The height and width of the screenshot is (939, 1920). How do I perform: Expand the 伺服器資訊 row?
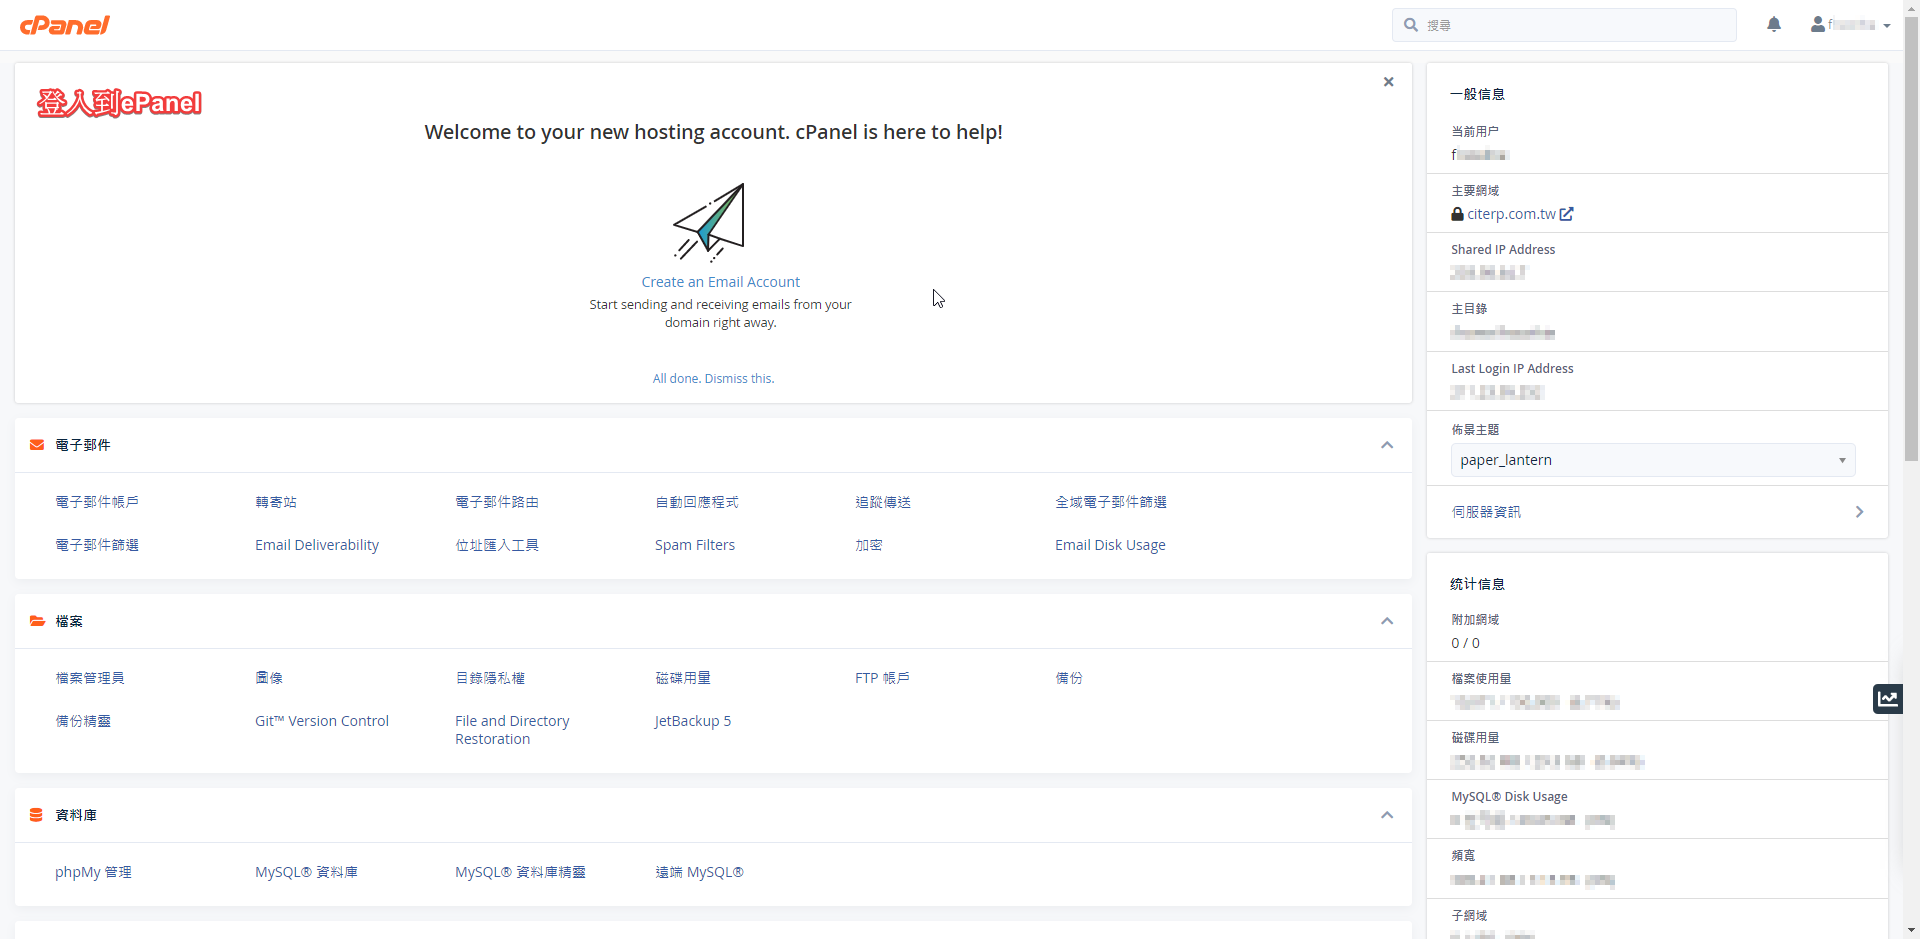pos(1656,512)
